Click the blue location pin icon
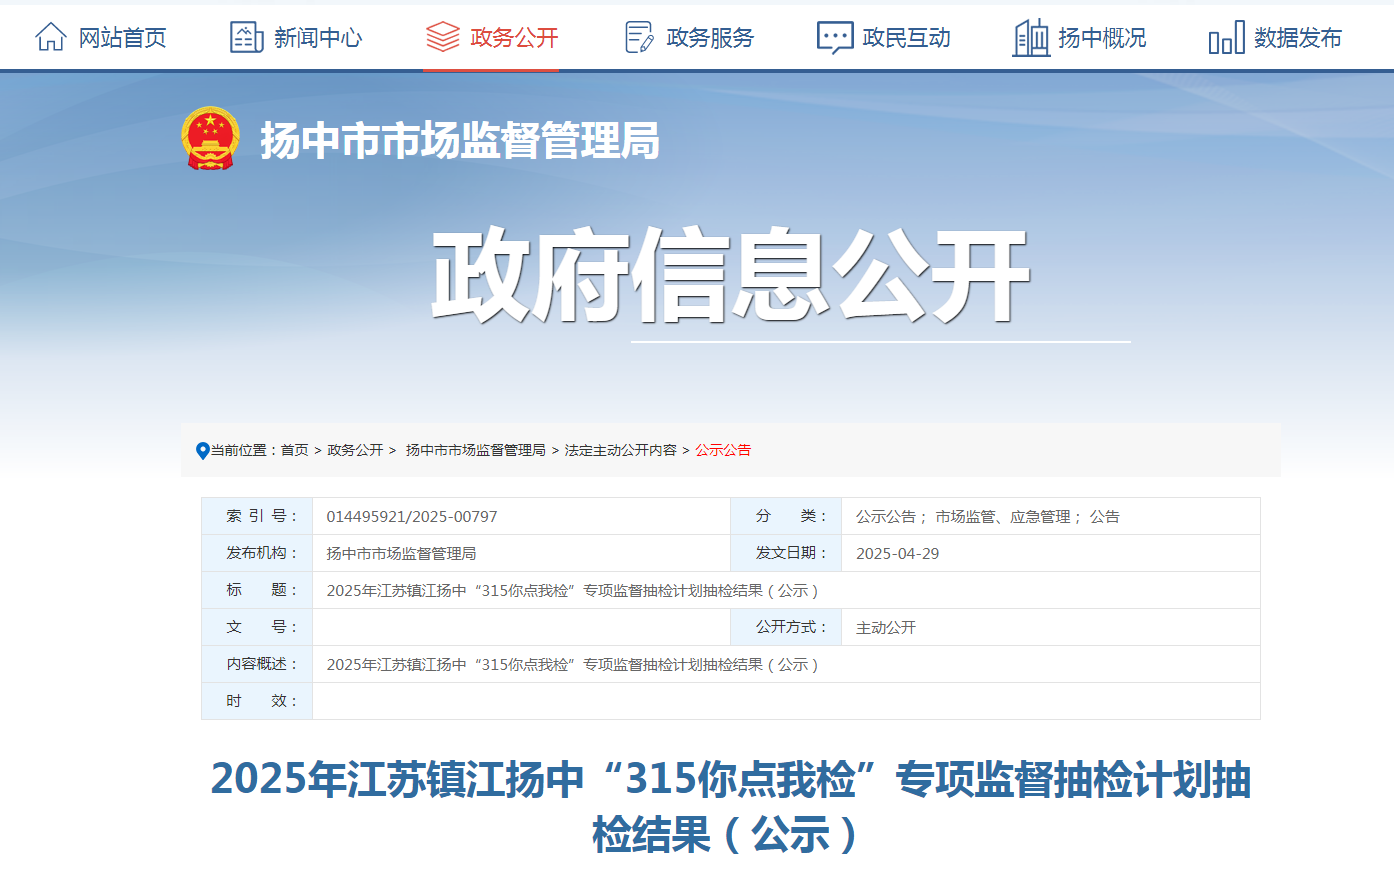The image size is (1394, 875). pyautogui.click(x=203, y=451)
